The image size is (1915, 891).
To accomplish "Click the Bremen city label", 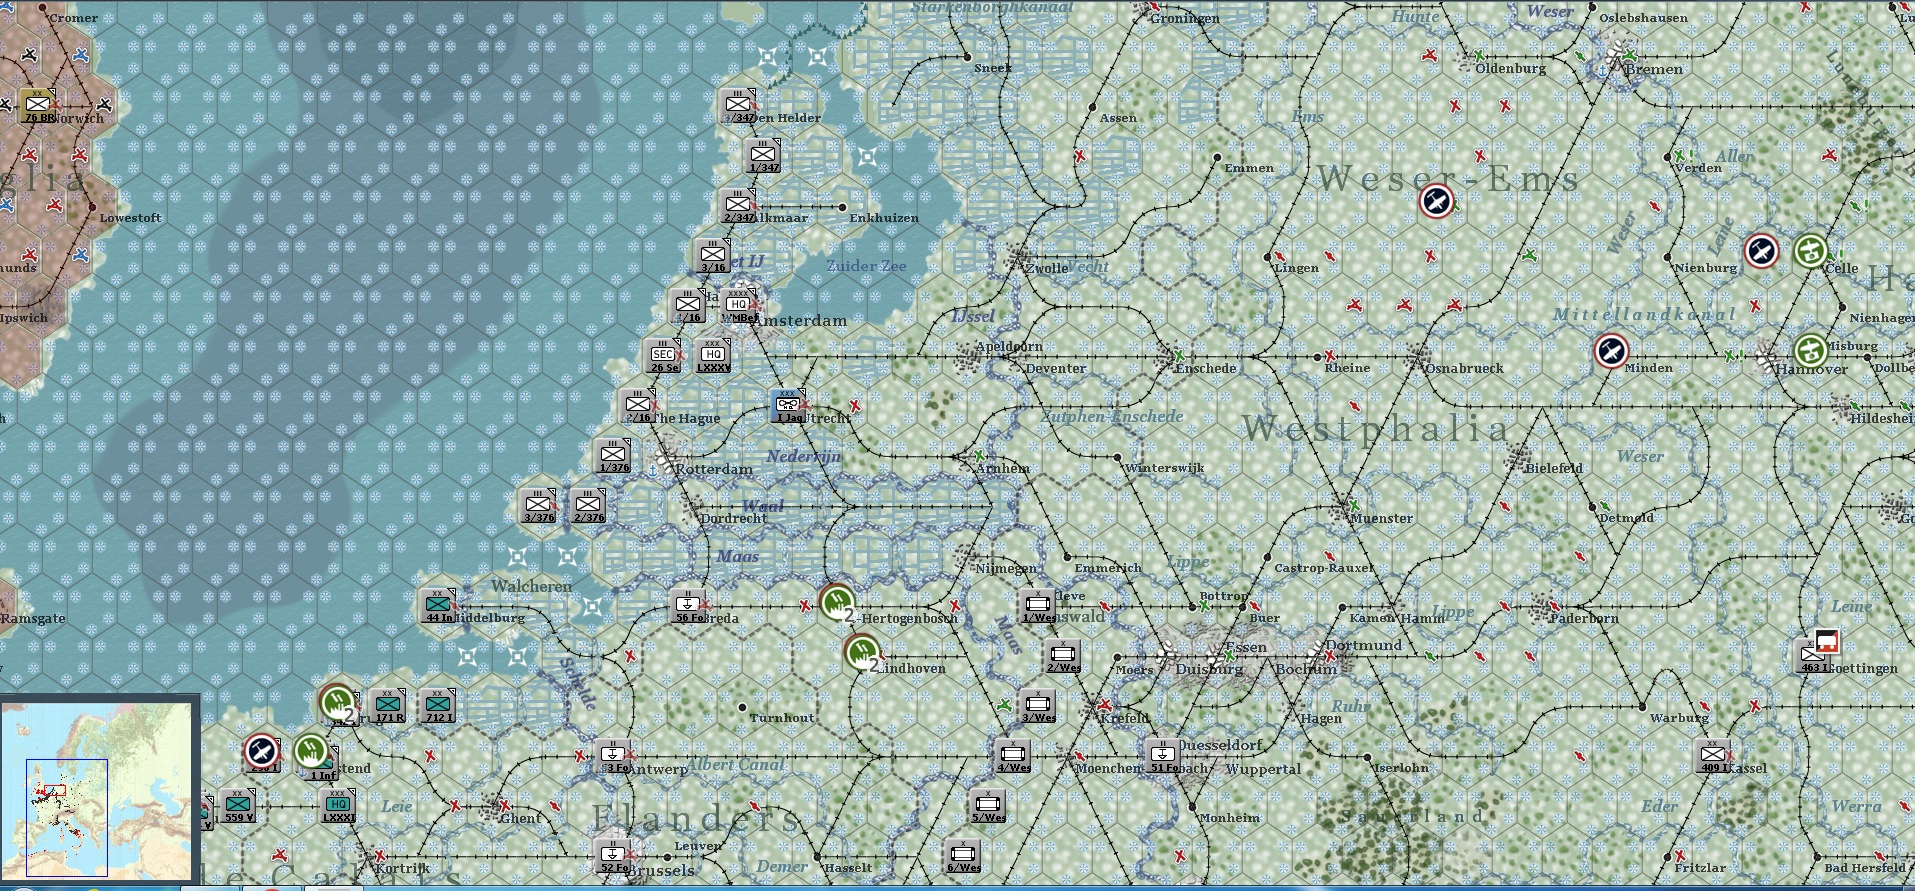I will [1654, 69].
